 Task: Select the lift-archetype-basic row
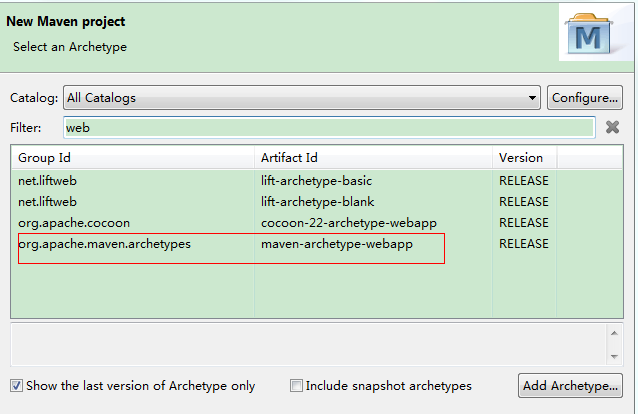(x=317, y=180)
